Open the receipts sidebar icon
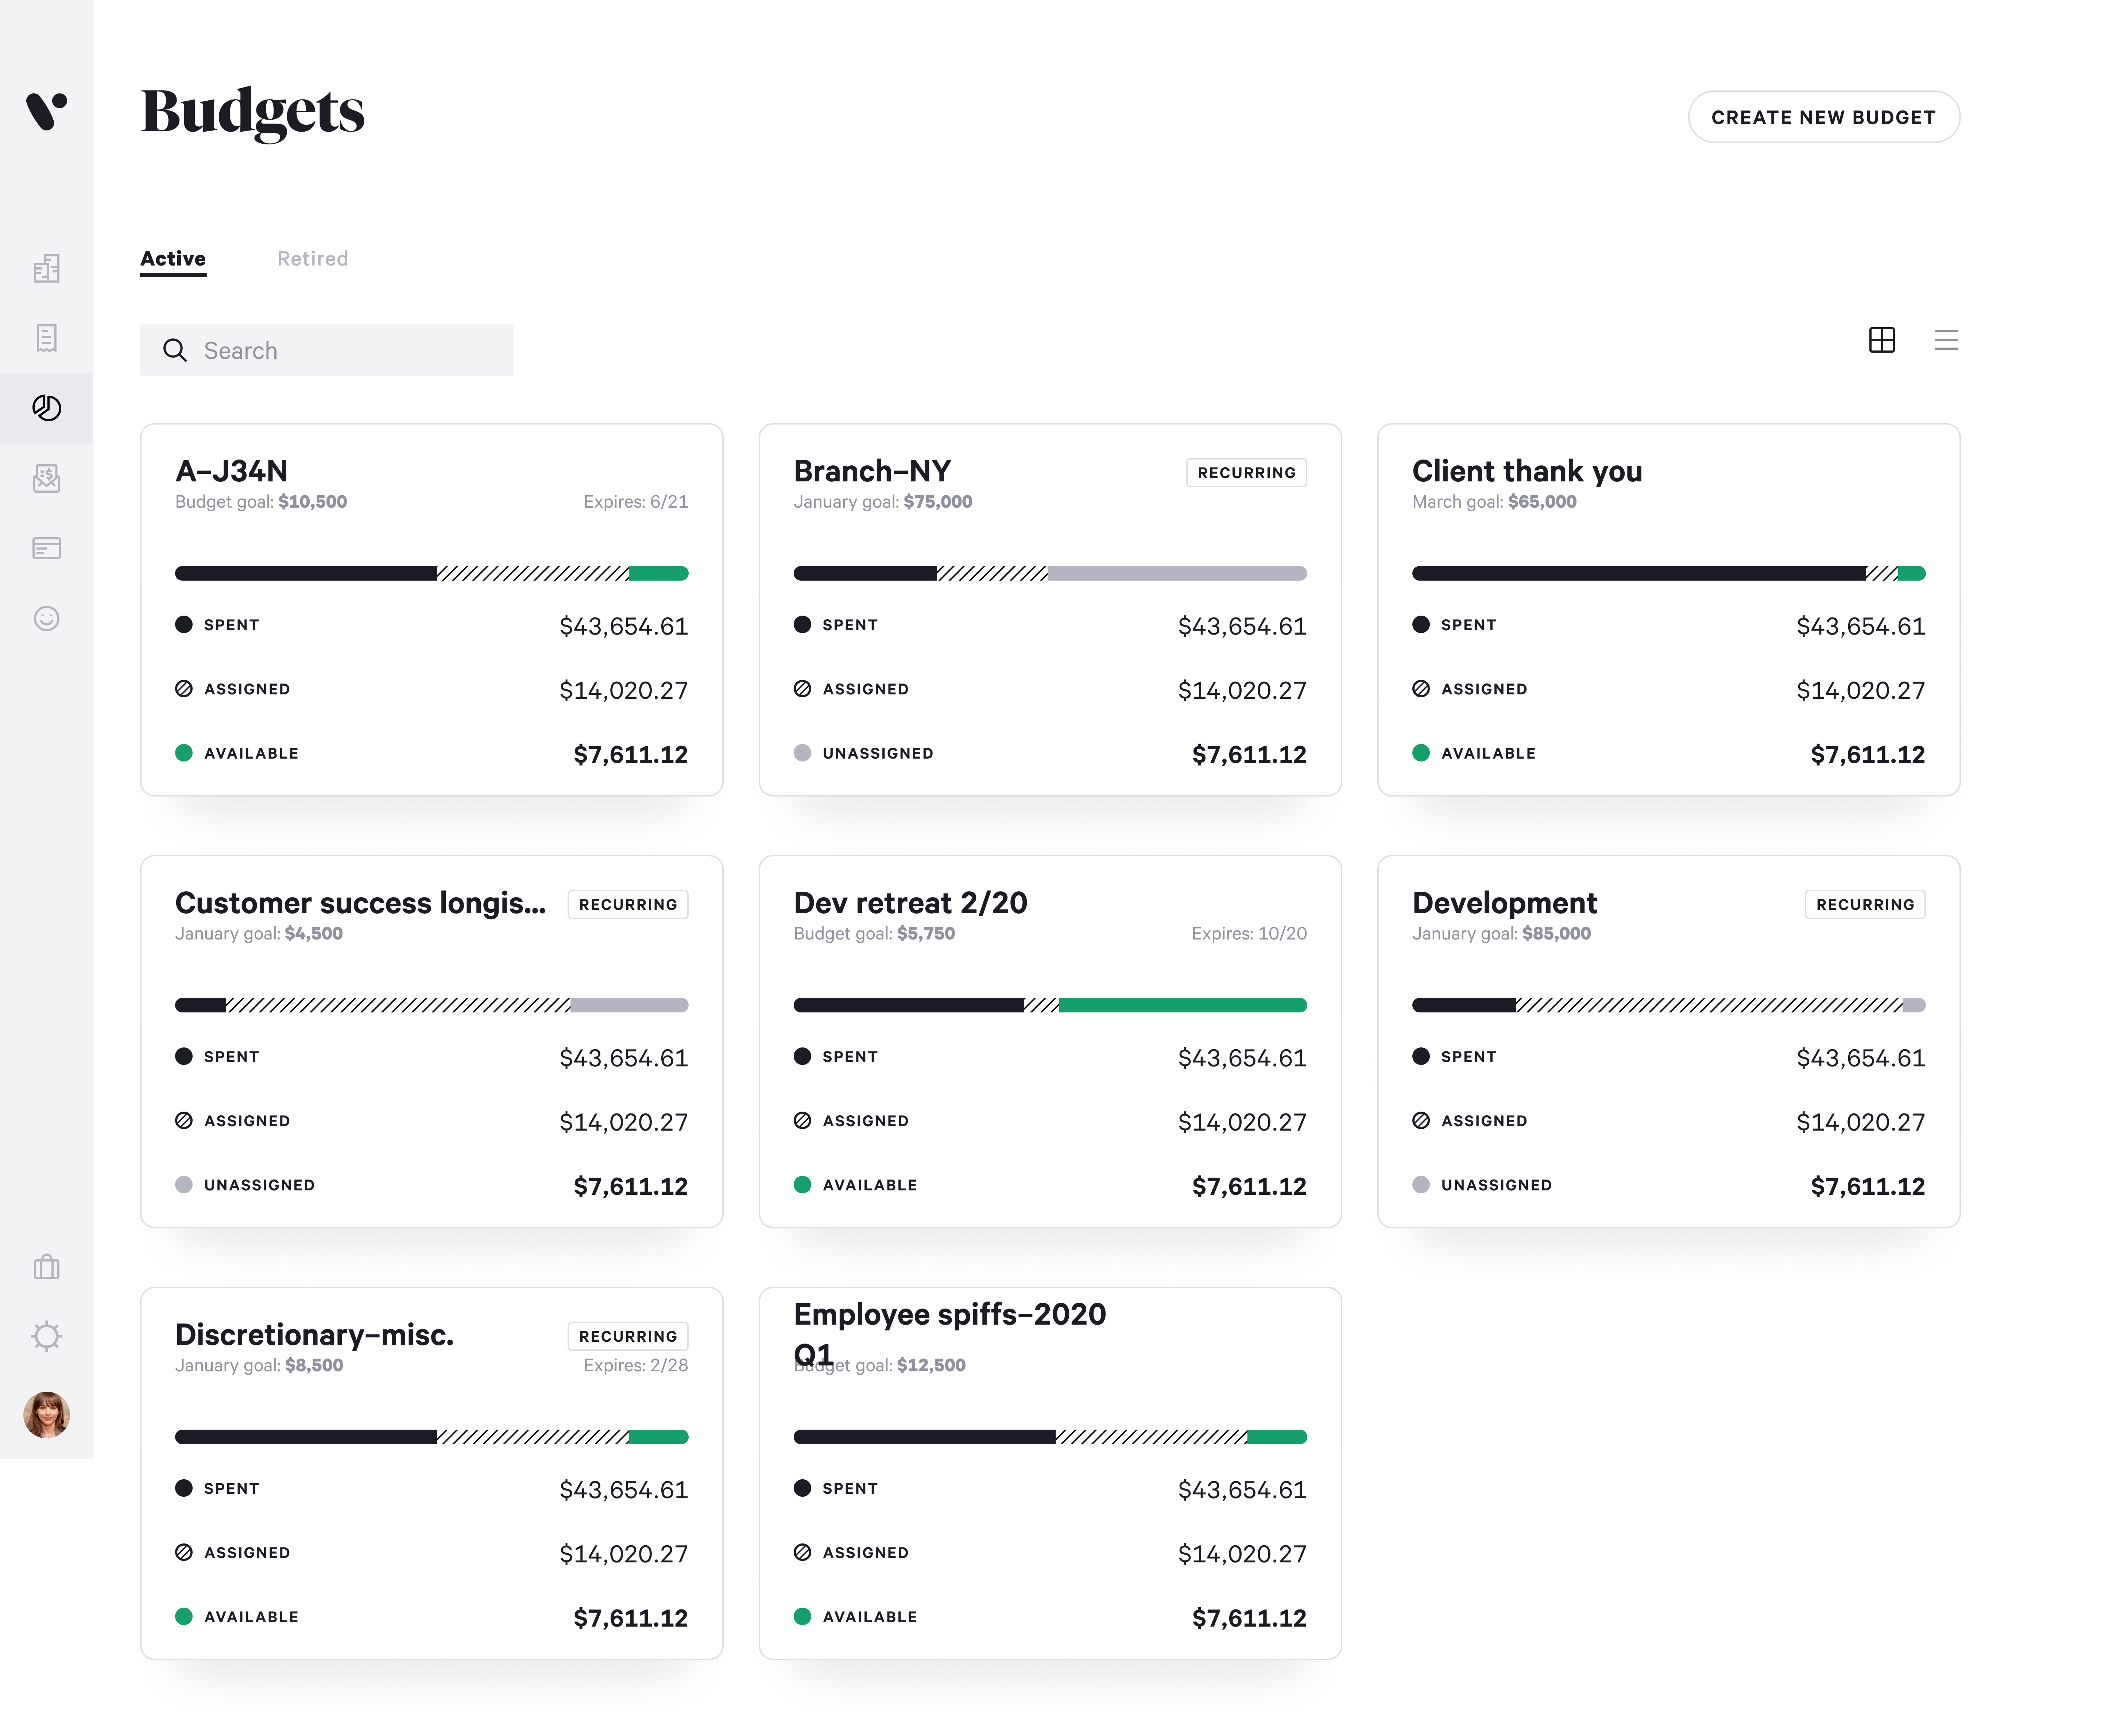 46,338
